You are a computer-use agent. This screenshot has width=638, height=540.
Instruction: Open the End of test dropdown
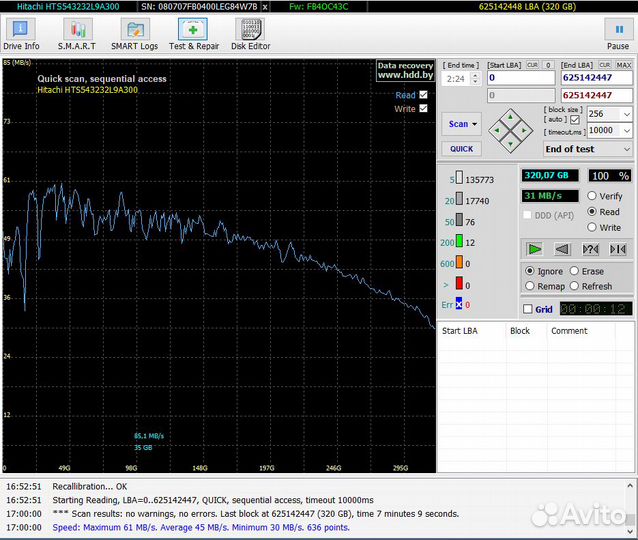(587, 149)
